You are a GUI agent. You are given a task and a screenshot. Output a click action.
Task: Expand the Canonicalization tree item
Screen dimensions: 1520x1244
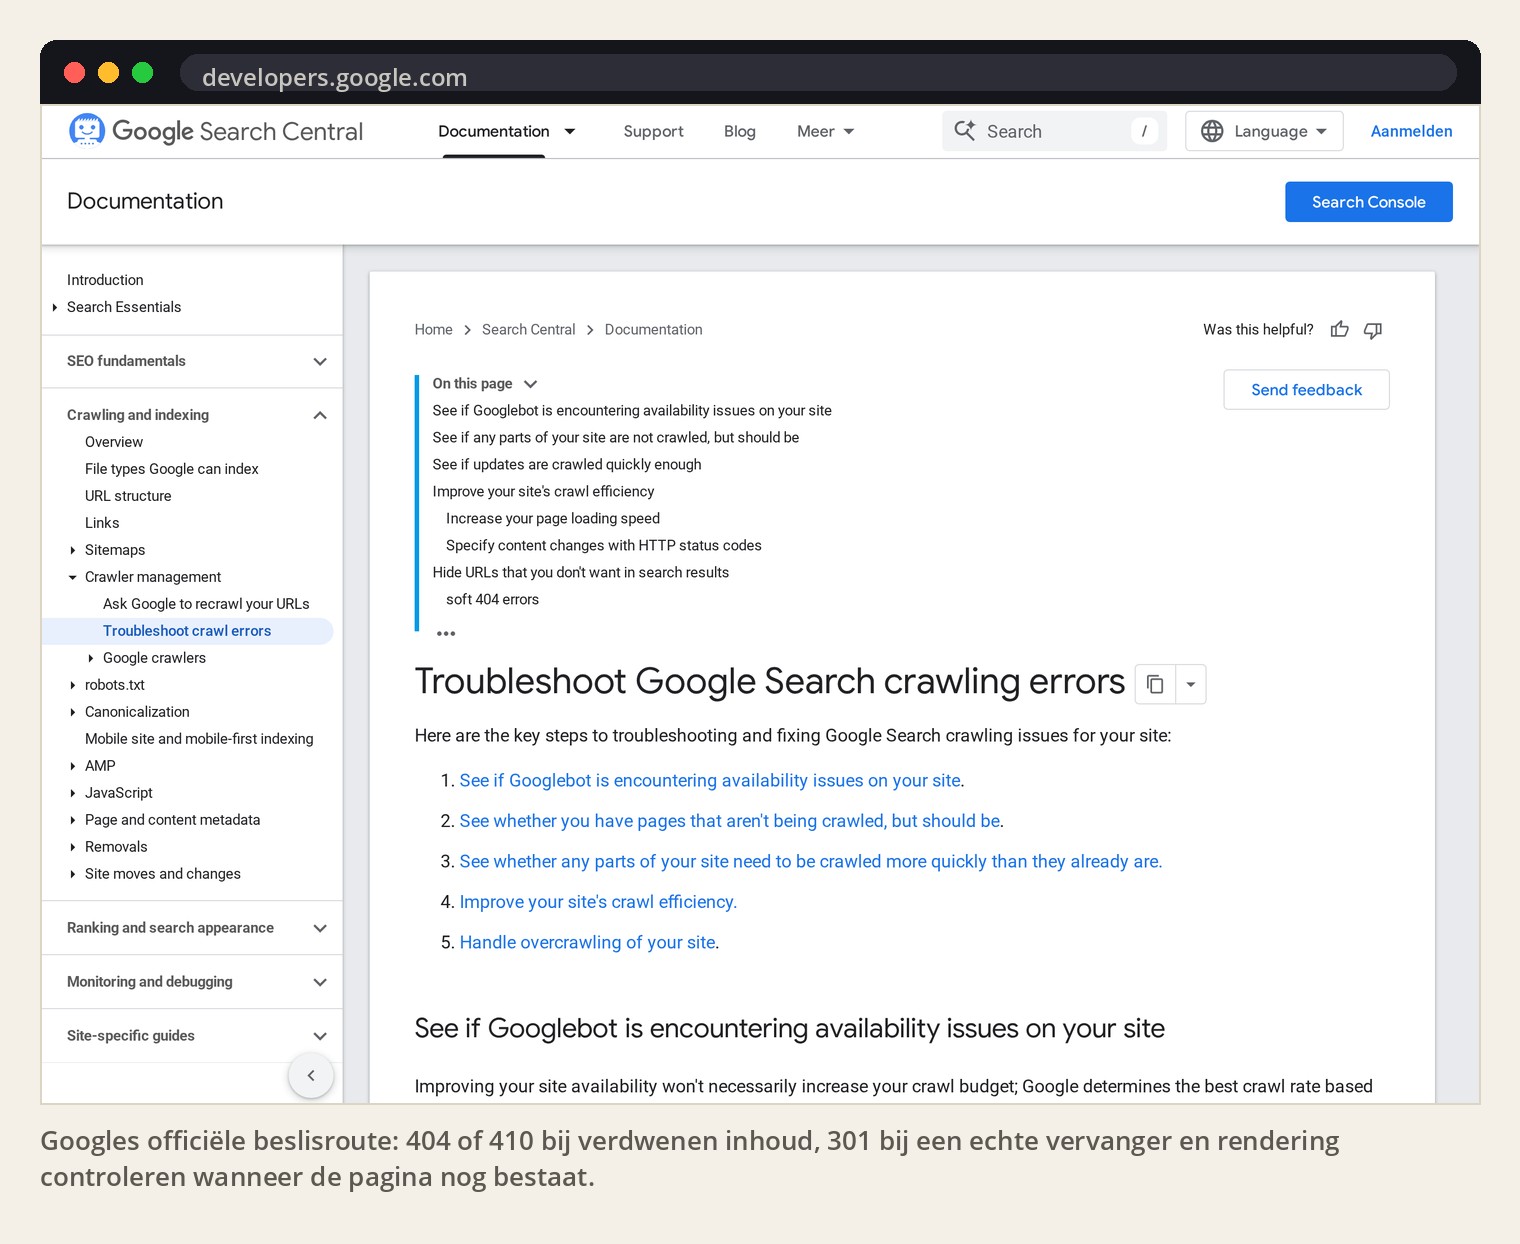click(x=73, y=712)
